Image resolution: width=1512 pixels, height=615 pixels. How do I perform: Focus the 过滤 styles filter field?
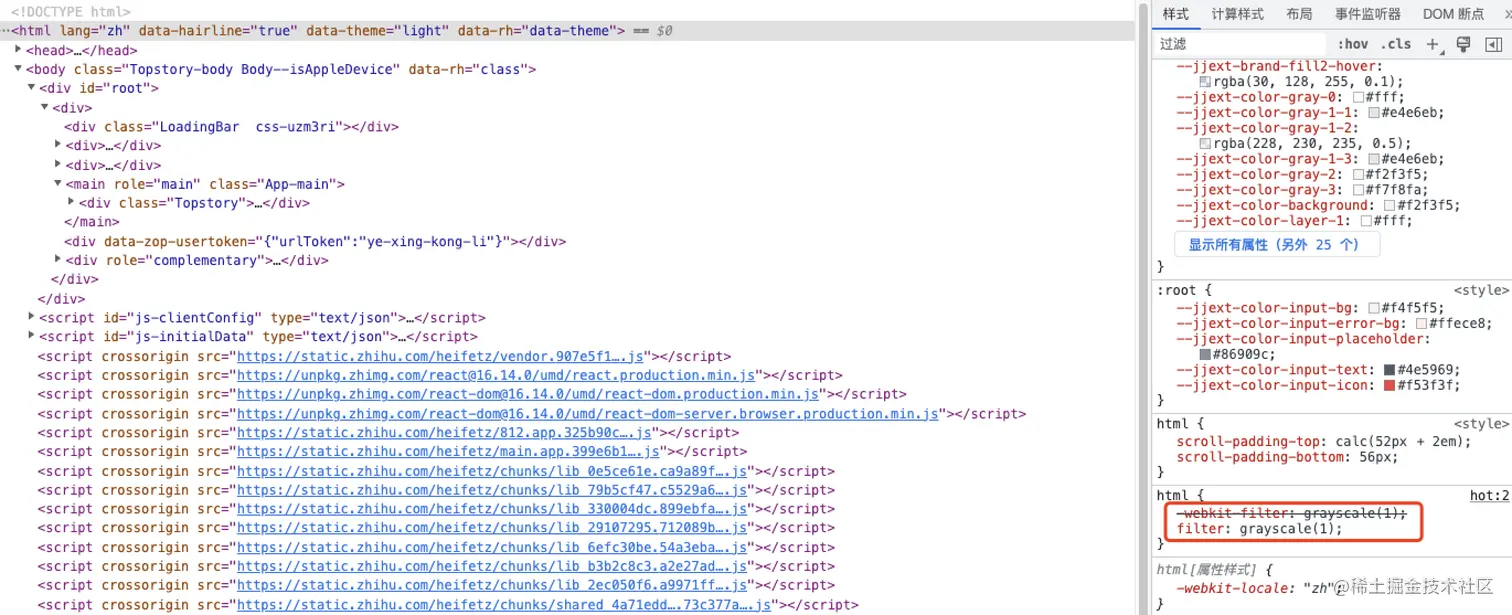pos(1240,44)
